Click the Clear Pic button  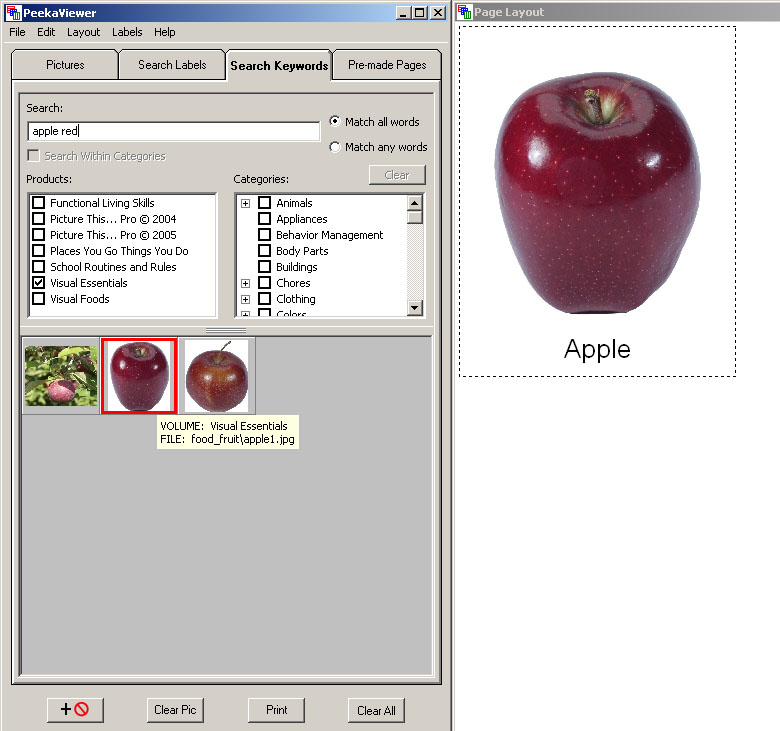(x=175, y=710)
